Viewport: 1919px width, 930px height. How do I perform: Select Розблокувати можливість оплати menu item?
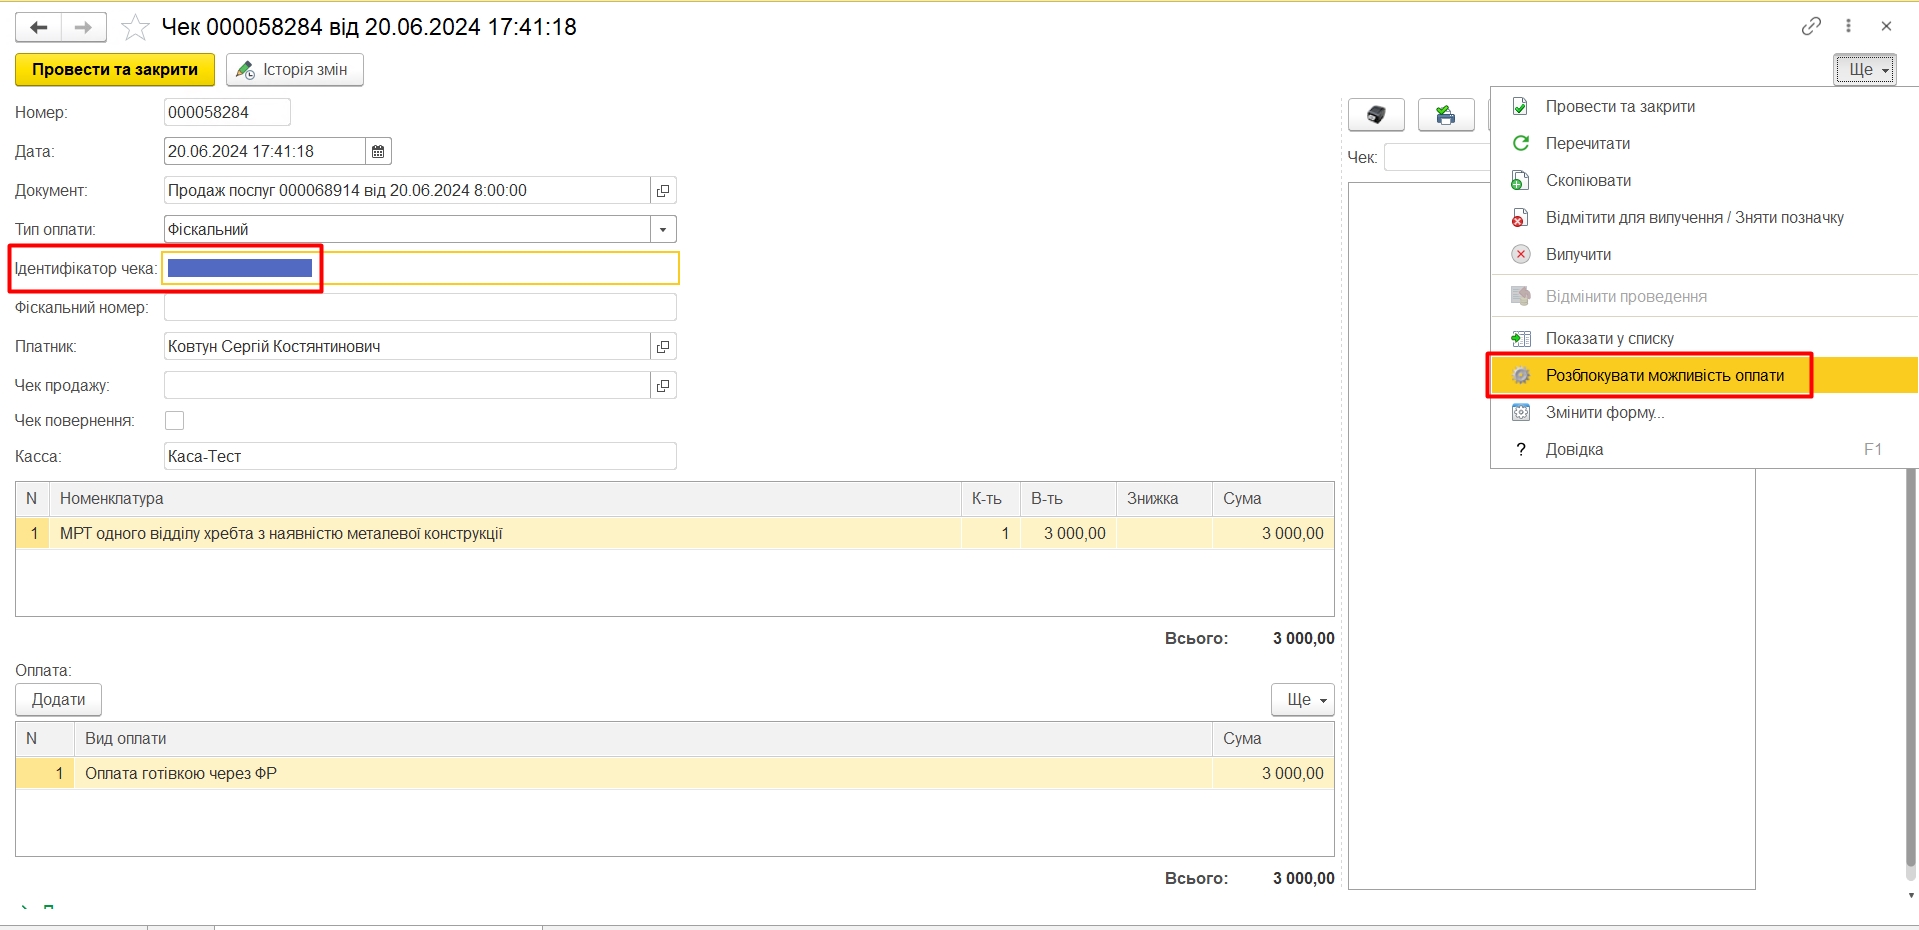click(1664, 376)
